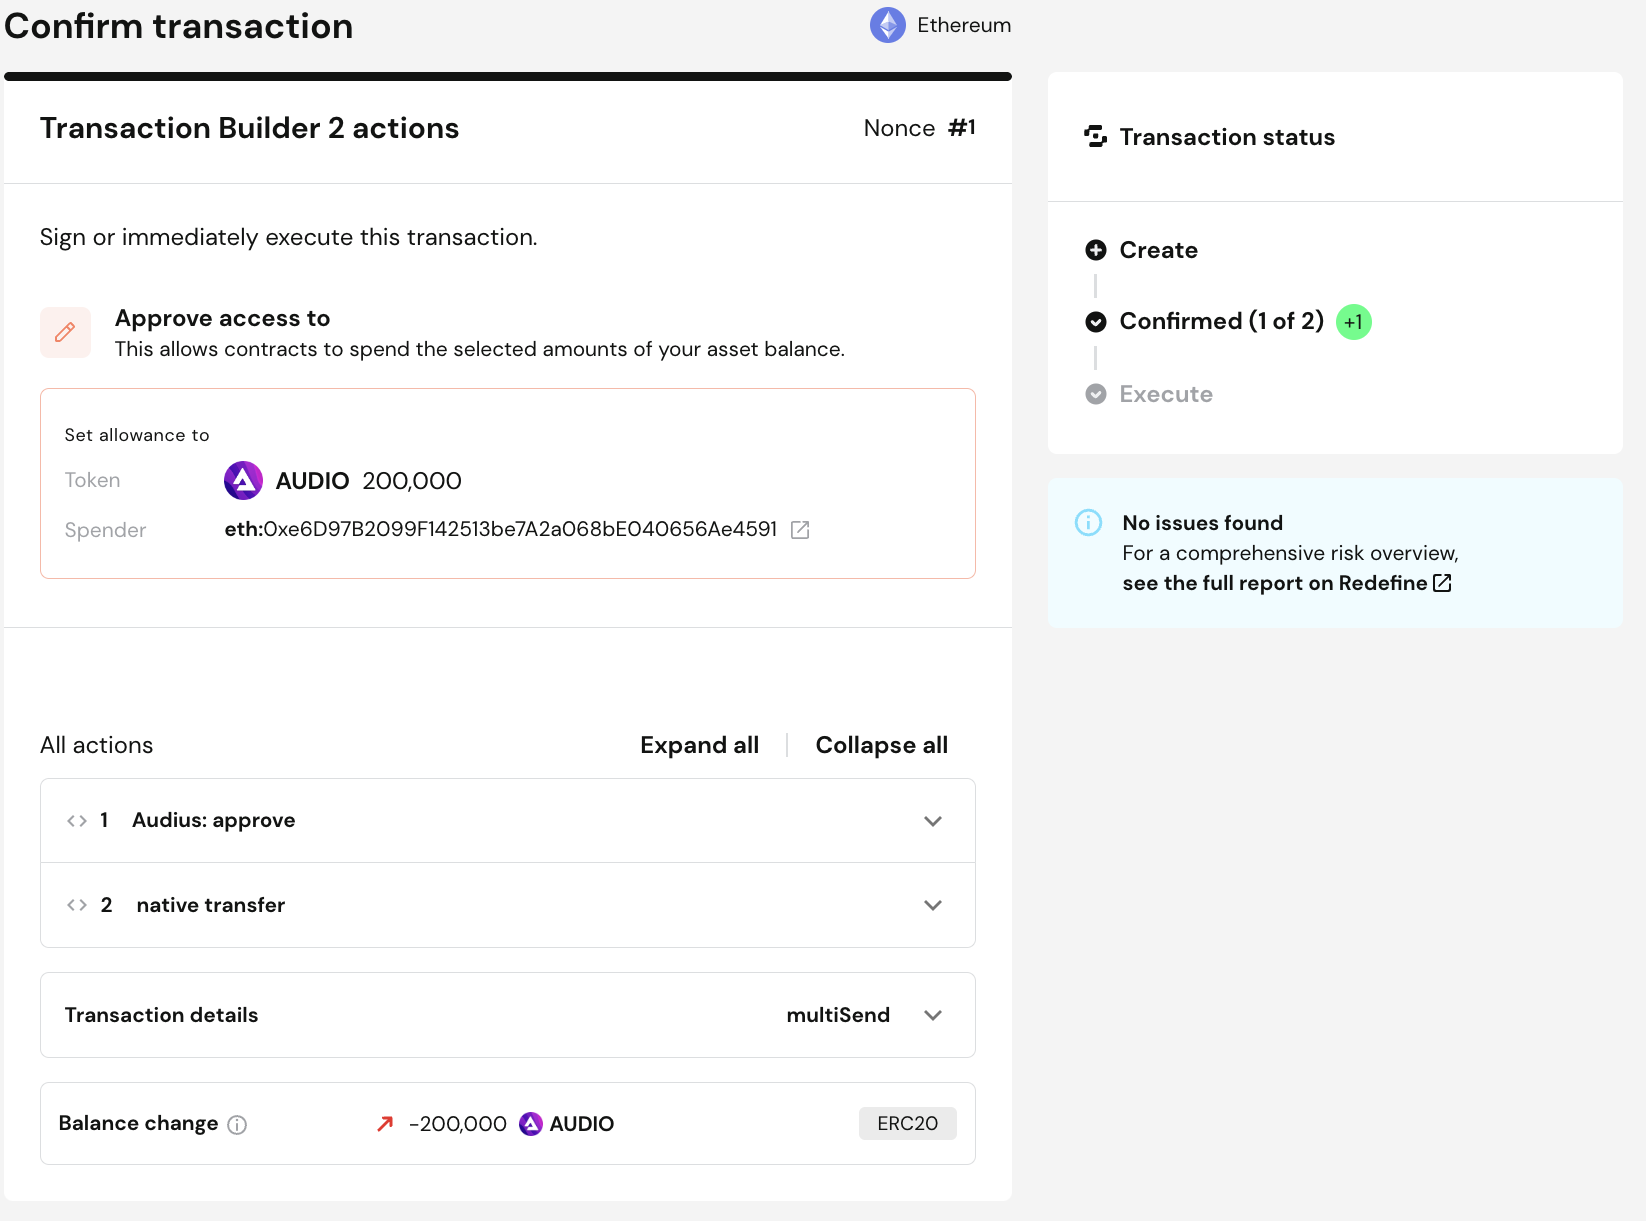Open spender address in block explorer icon
Image resolution: width=1646 pixels, height=1221 pixels.
(x=800, y=530)
